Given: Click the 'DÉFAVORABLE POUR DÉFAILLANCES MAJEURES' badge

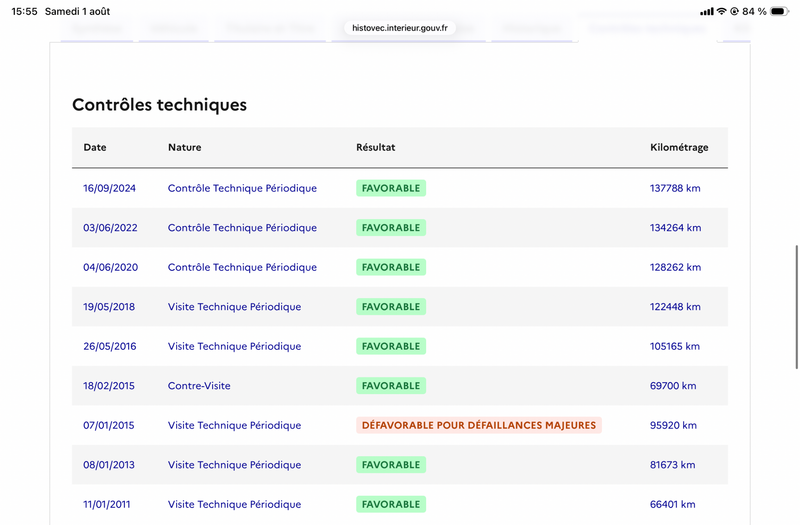Looking at the screenshot, I should (479, 426).
